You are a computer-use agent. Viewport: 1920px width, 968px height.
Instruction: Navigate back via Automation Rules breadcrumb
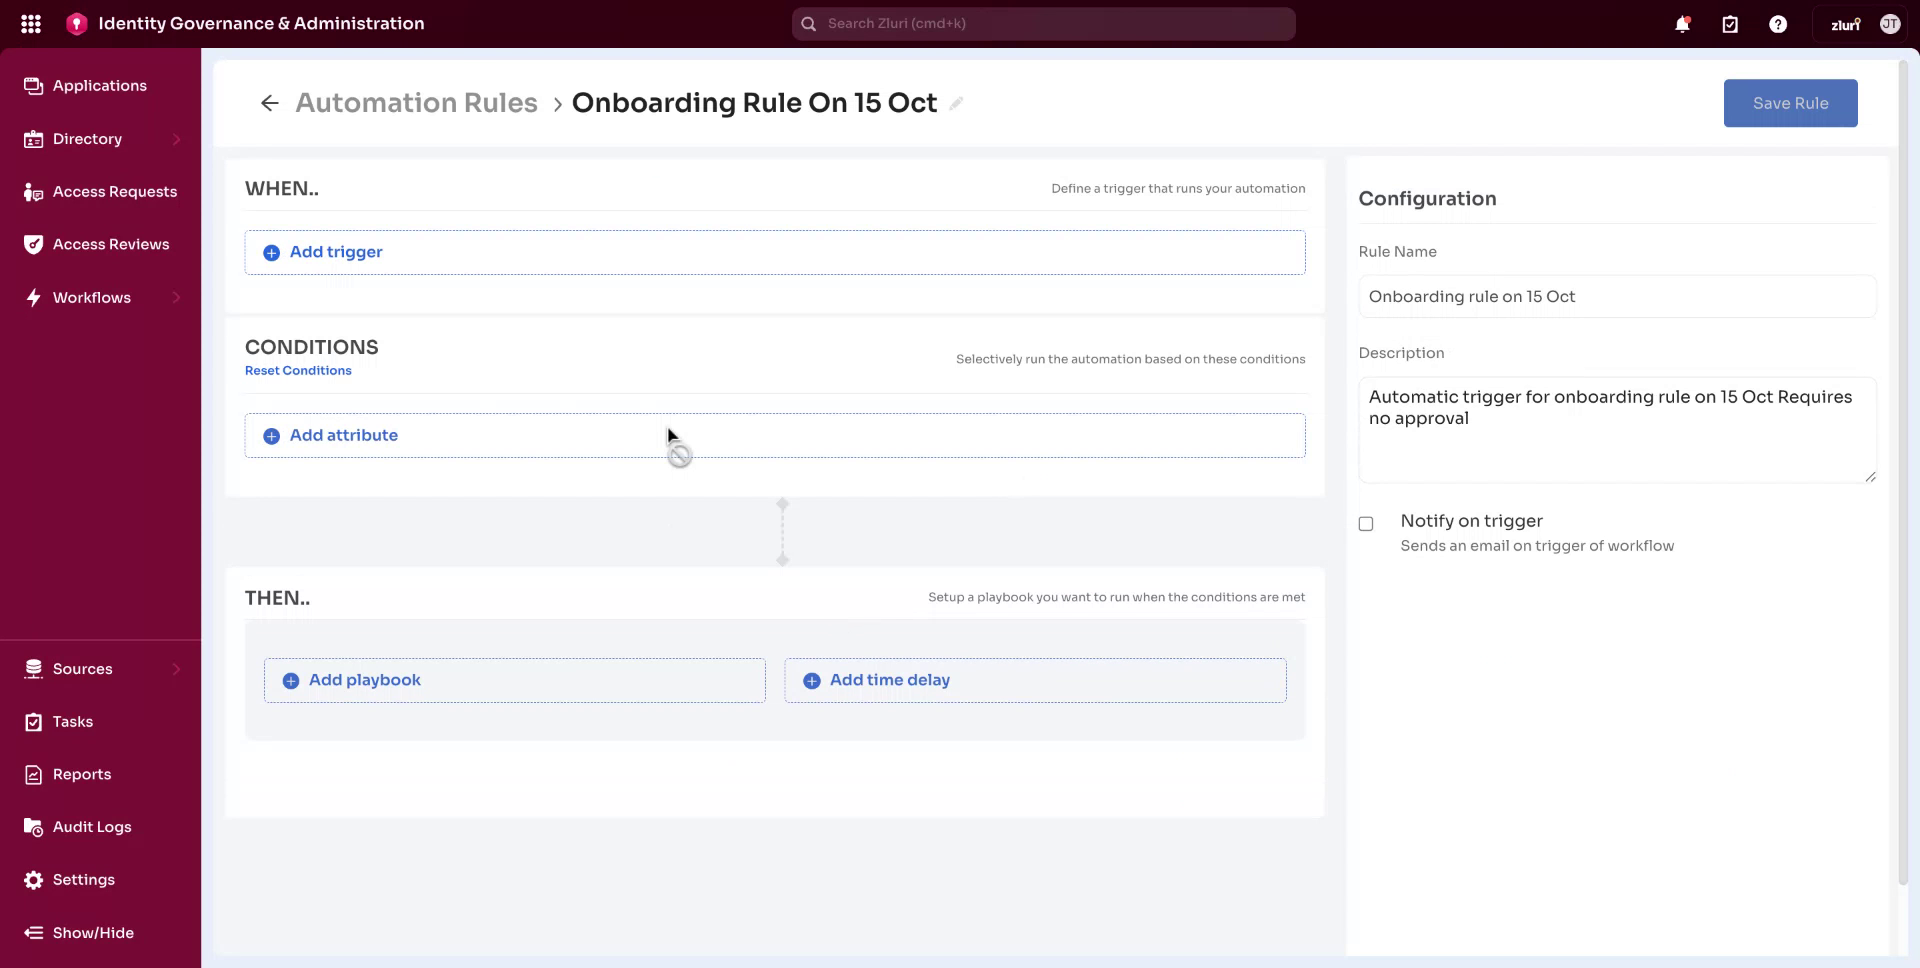[x=416, y=102]
